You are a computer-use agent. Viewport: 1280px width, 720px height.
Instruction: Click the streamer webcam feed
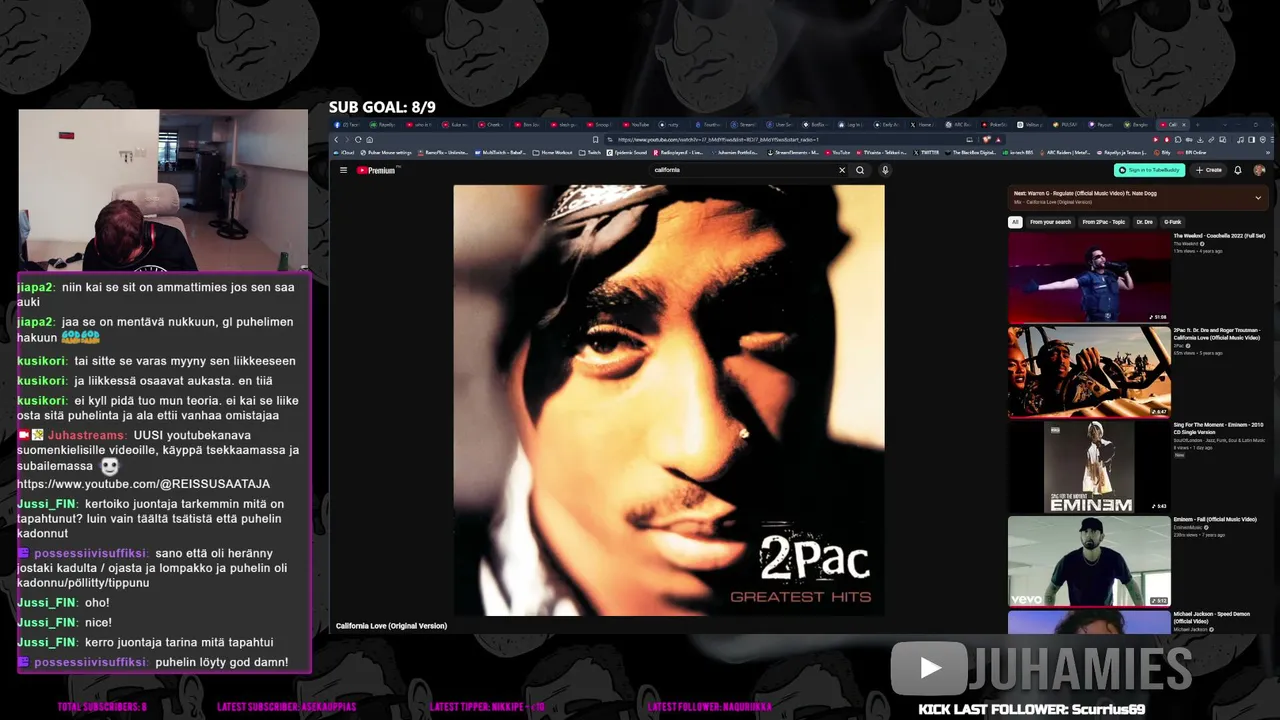[163, 190]
